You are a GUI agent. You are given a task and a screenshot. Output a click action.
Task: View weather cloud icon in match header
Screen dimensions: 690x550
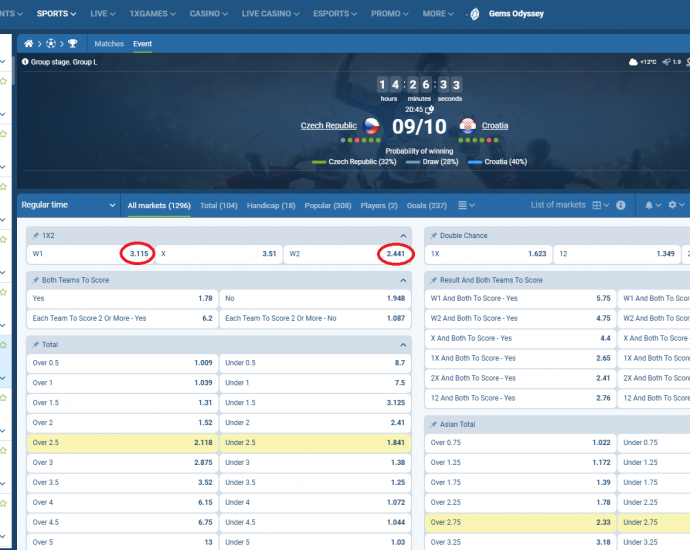click(633, 62)
